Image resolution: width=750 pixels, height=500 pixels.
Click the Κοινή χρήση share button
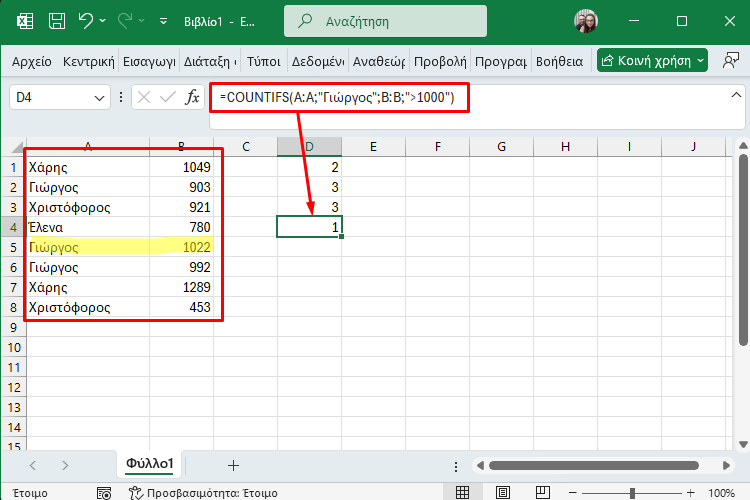point(652,61)
